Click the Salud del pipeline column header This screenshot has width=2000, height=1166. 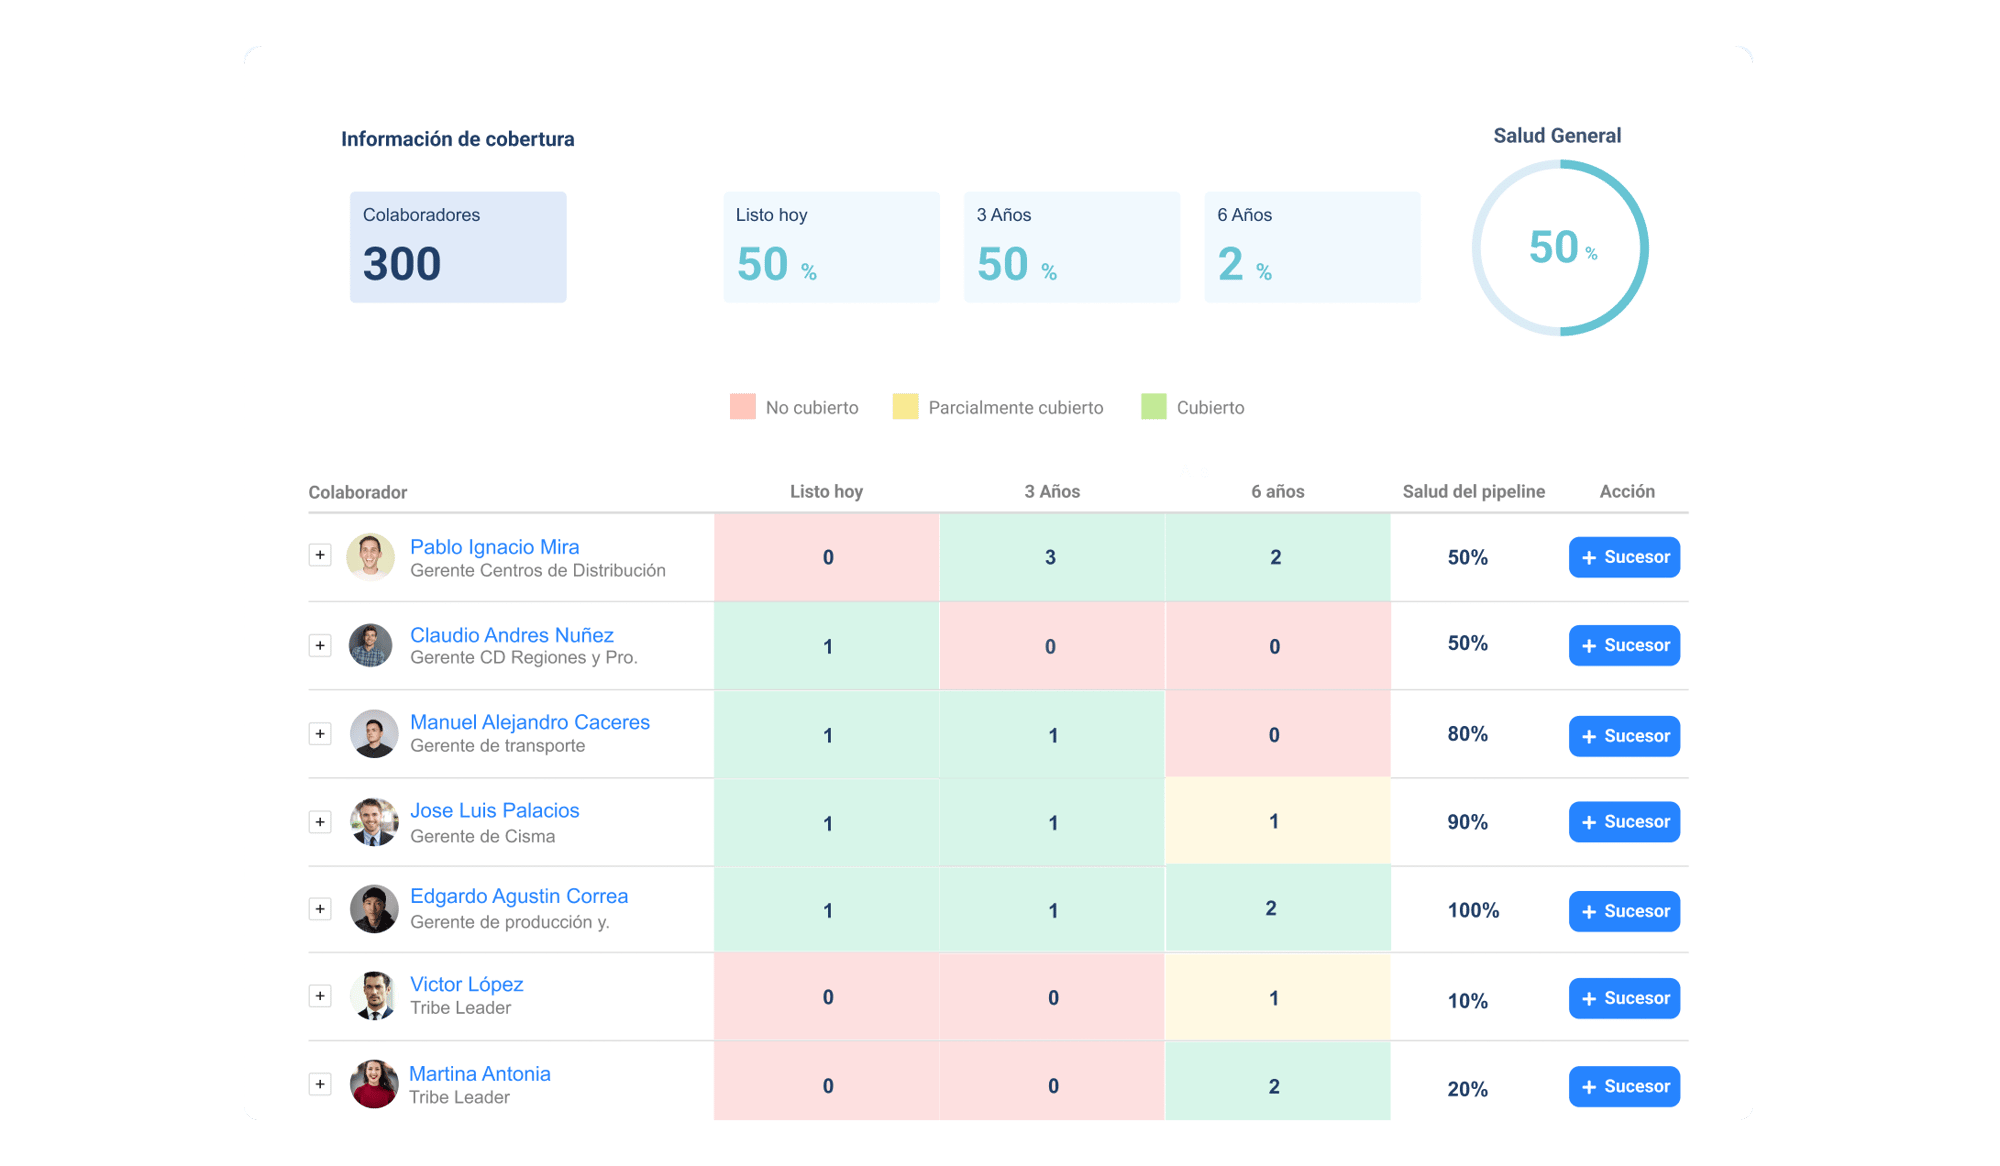point(1473,491)
